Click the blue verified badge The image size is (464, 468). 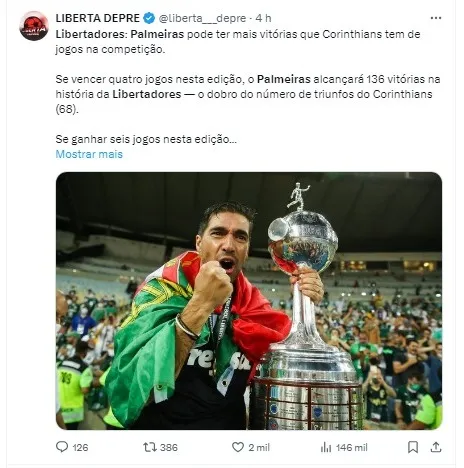[149, 18]
